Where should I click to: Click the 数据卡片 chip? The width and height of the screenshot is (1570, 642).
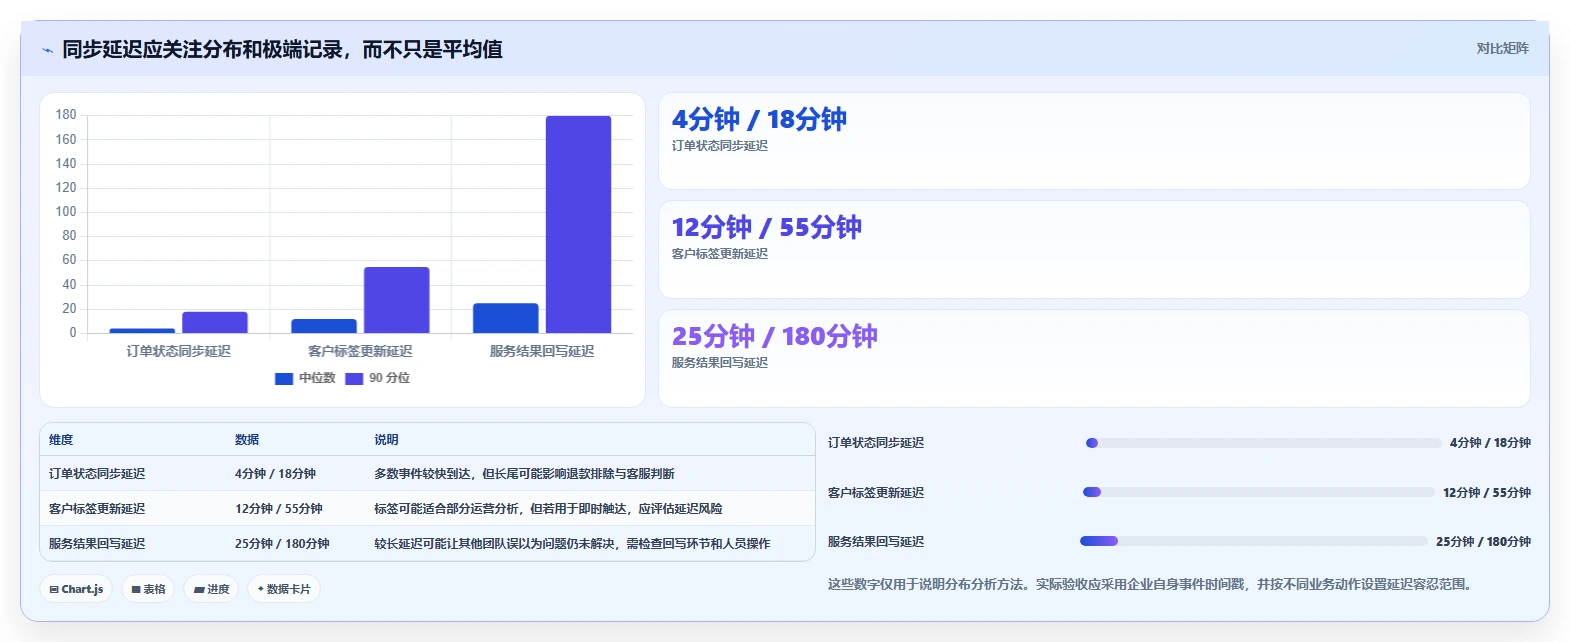click(284, 589)
